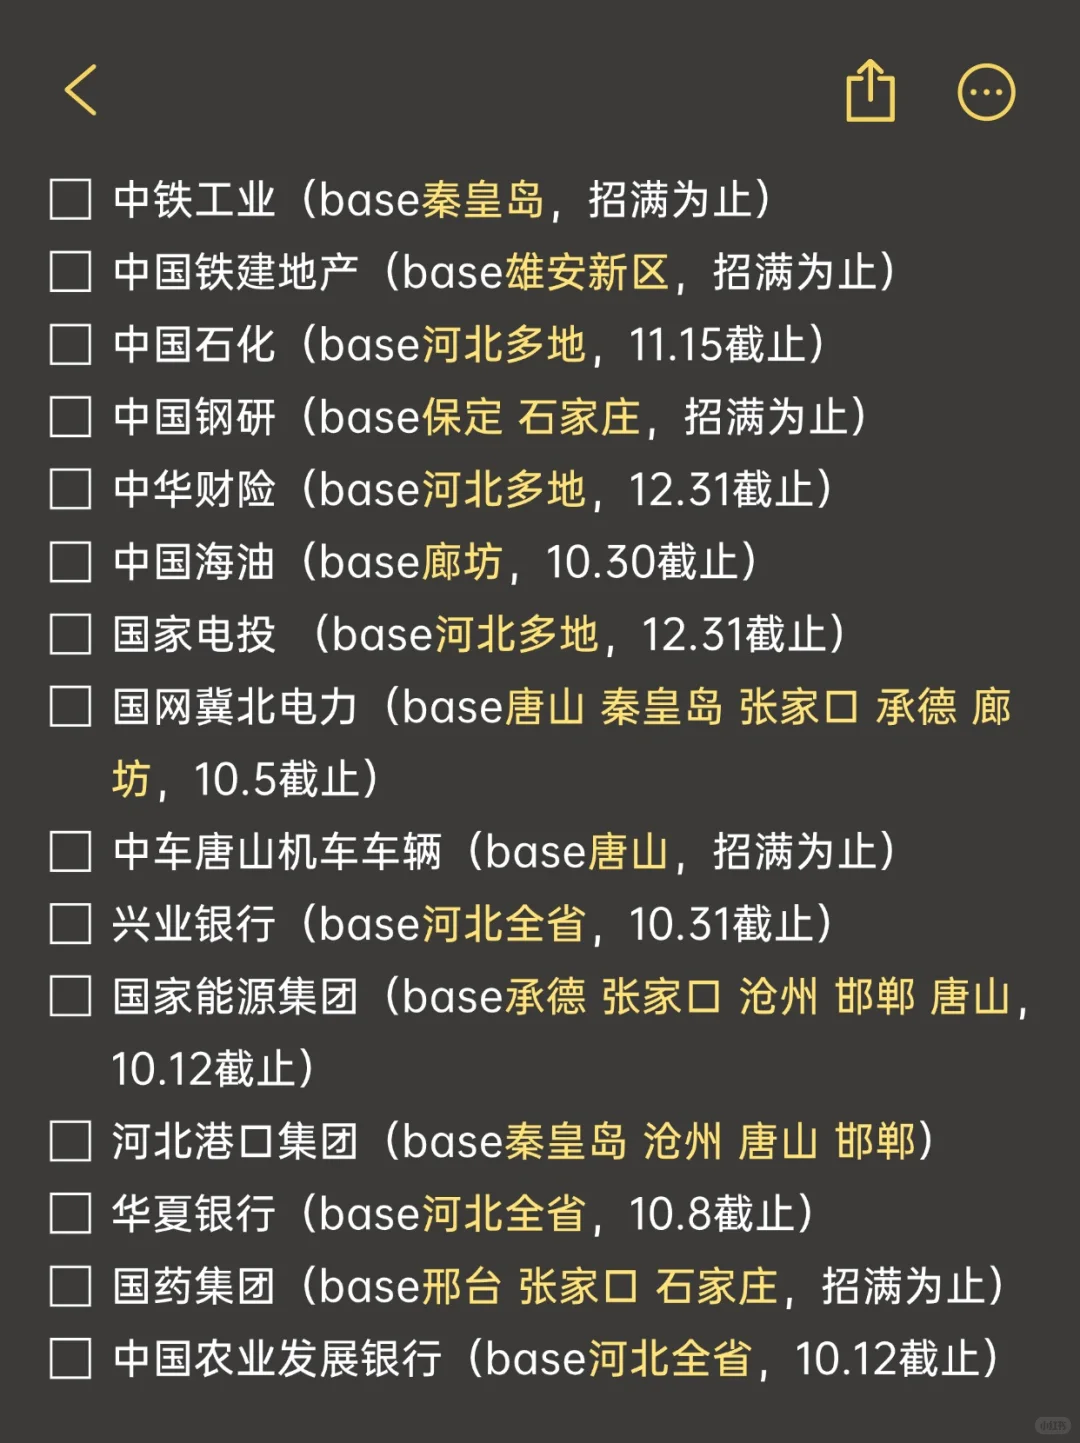Mark the 国家能源集团 checkbox
This screenshot has height=1443, width=1080.
click(x=71, y=997)
